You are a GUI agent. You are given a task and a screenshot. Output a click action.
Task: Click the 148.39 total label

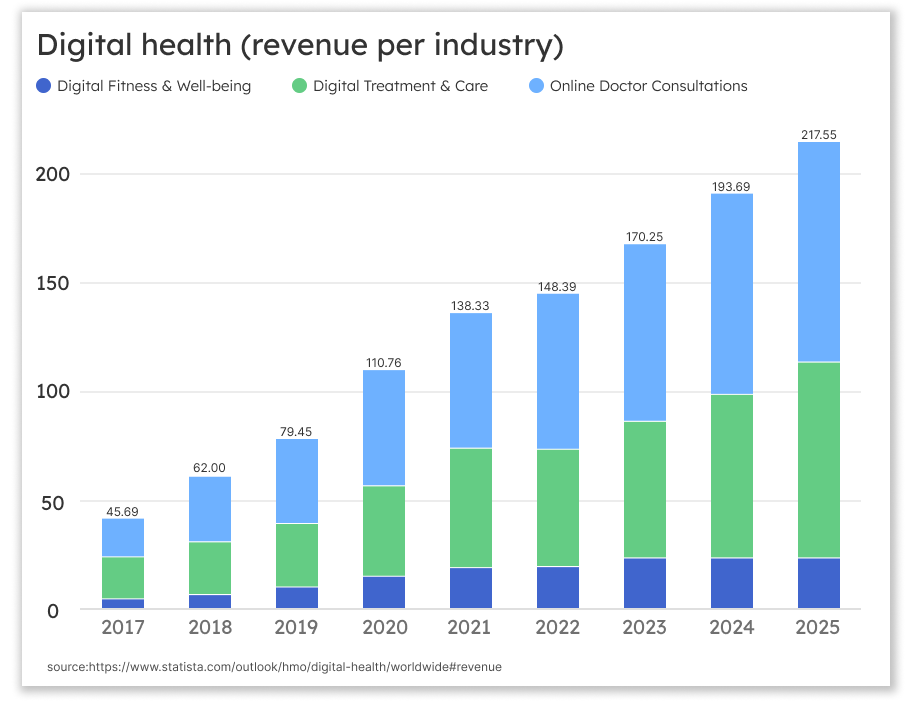coord(557,286)
